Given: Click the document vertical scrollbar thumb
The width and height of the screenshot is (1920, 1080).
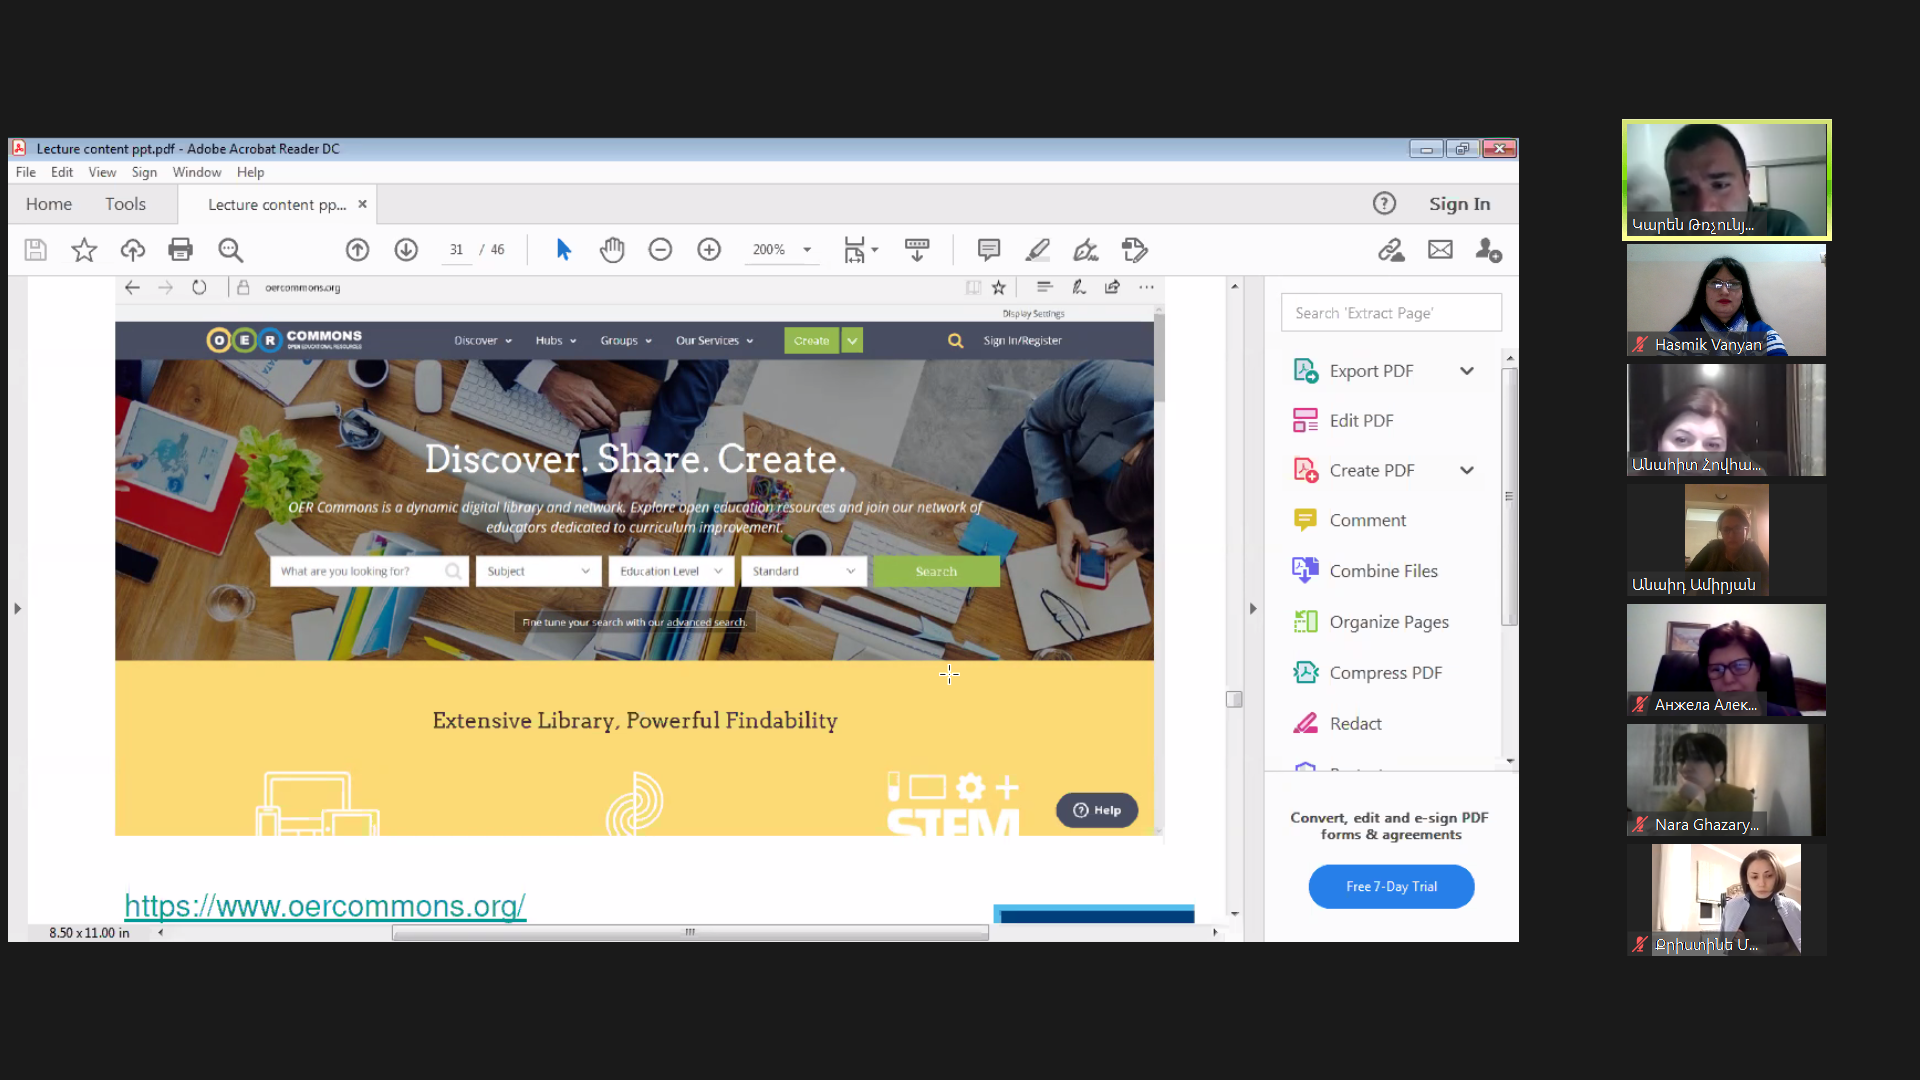Looking at the screenshot, I should (x=1234, y=699).
